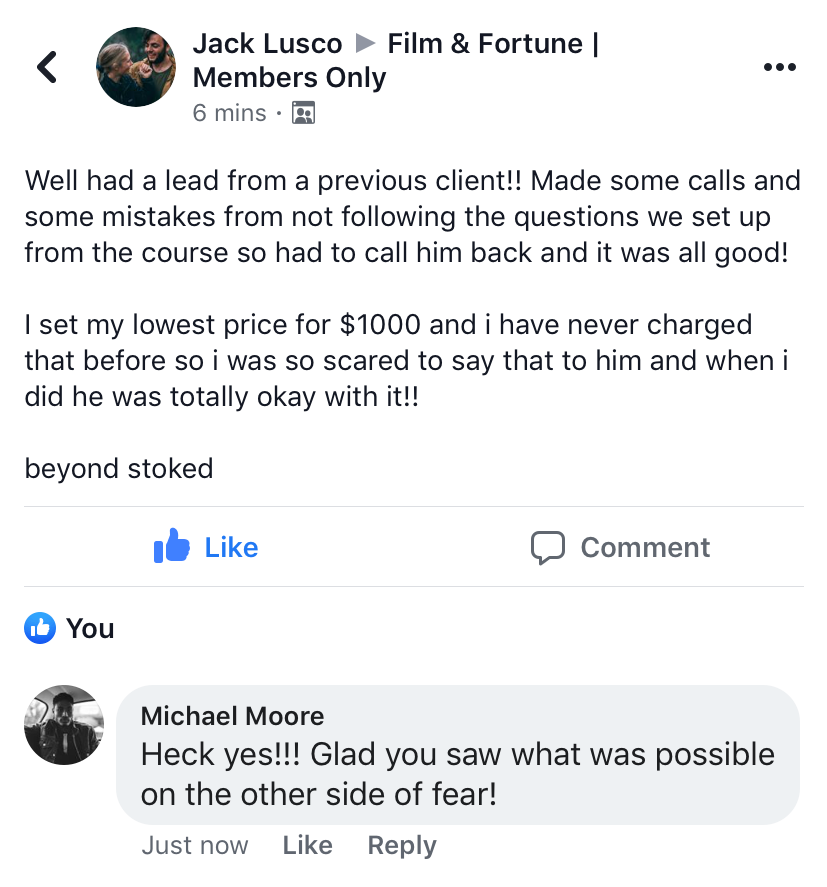Viewport: 827px width, 887px height.
Task: Open the 6 mins post timestamp
Action: click(x=229, y=113)
